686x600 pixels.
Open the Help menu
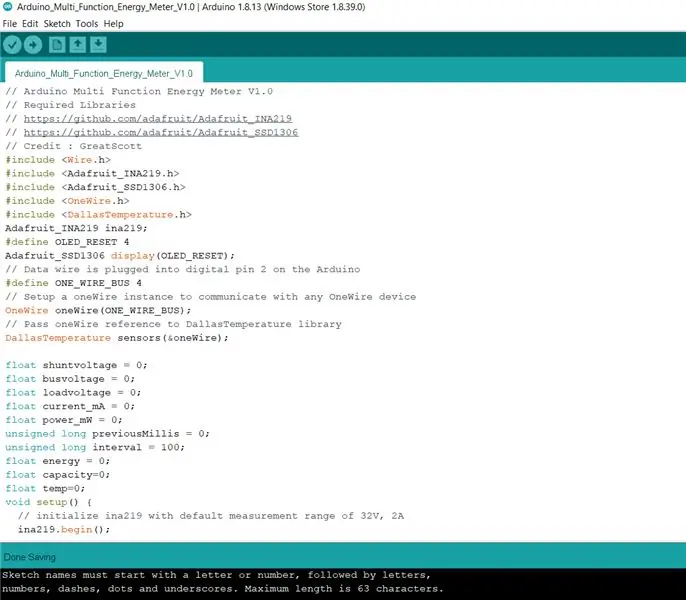coord(113,24)
